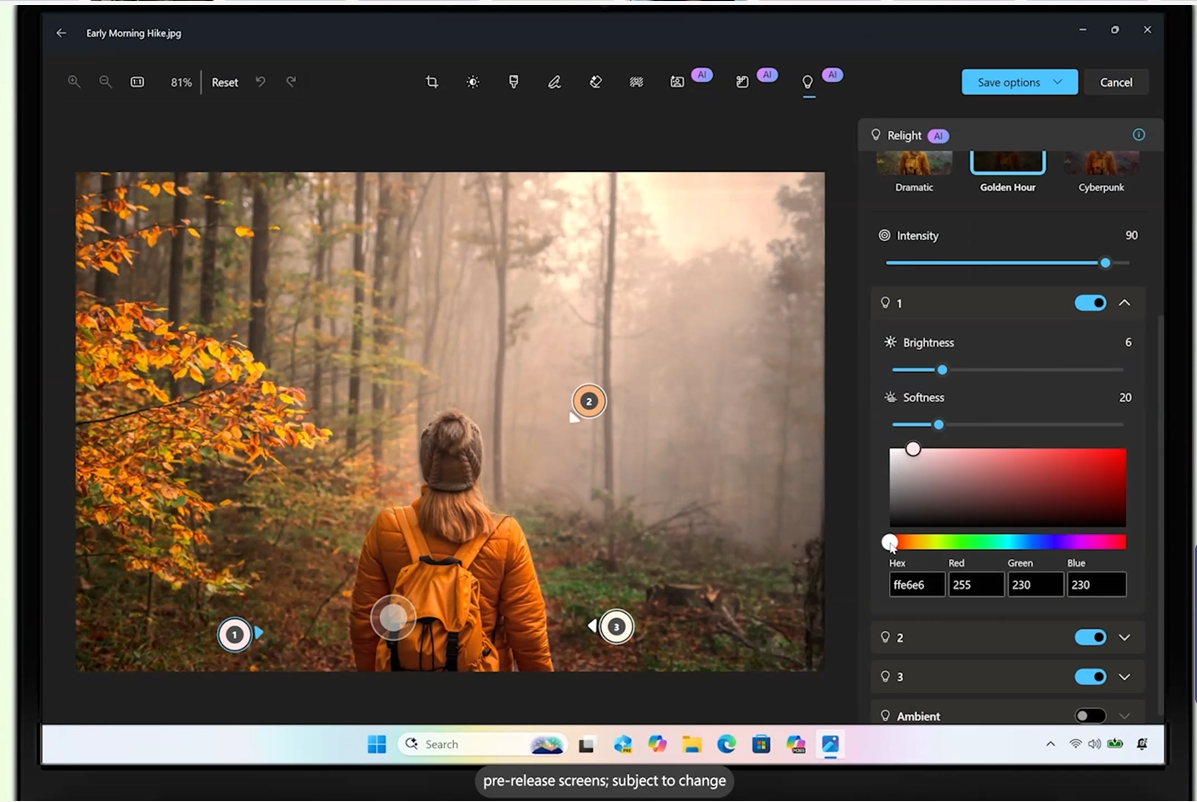Turn off light 3
The width and height of the screenshot is (1197, 802).
point(1090,677)
